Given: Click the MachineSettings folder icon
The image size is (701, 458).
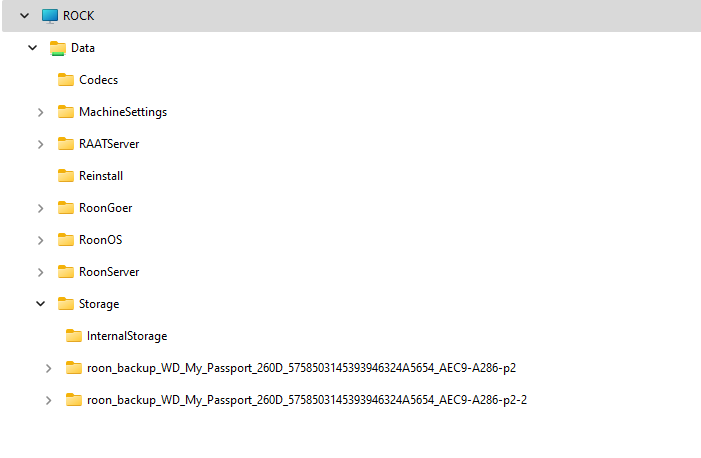Looking at the screenshot, I should pyautogui.click(x=66, y=112).
